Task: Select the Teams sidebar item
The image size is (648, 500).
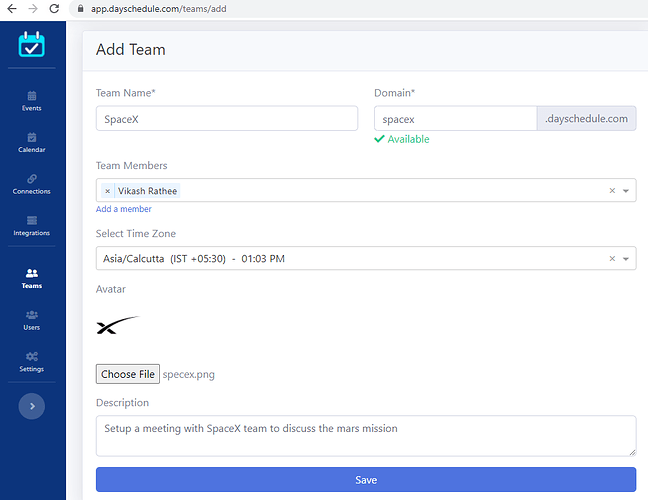Action: pyautogui.click(x=32, y=279)
